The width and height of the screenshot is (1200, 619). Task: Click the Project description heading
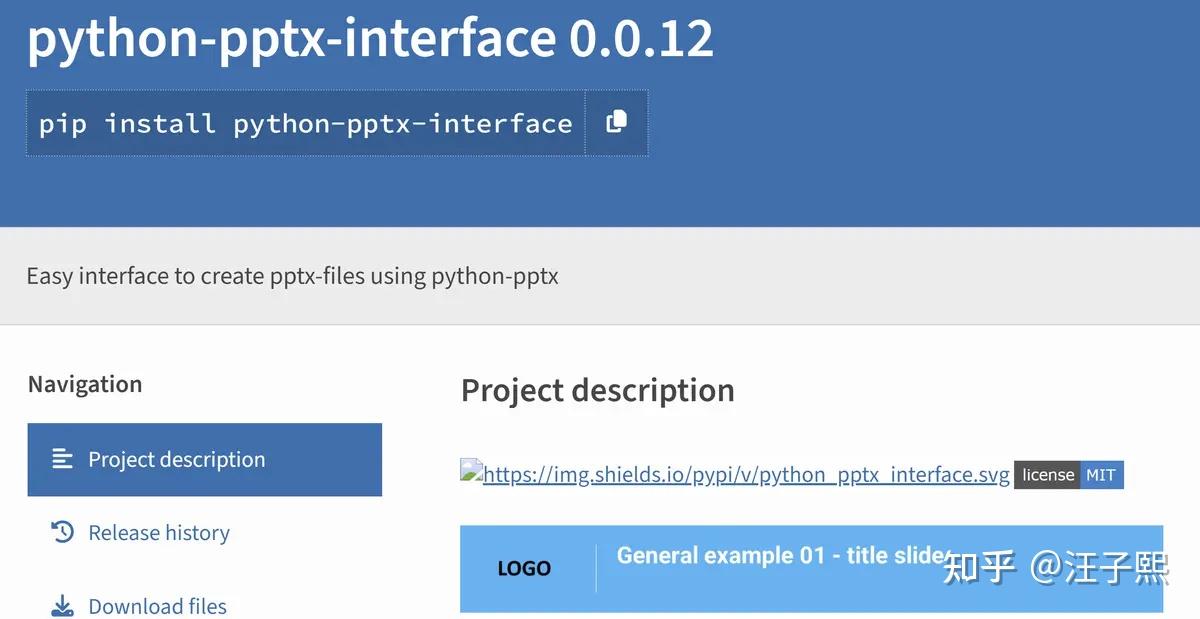click(597, 390)
